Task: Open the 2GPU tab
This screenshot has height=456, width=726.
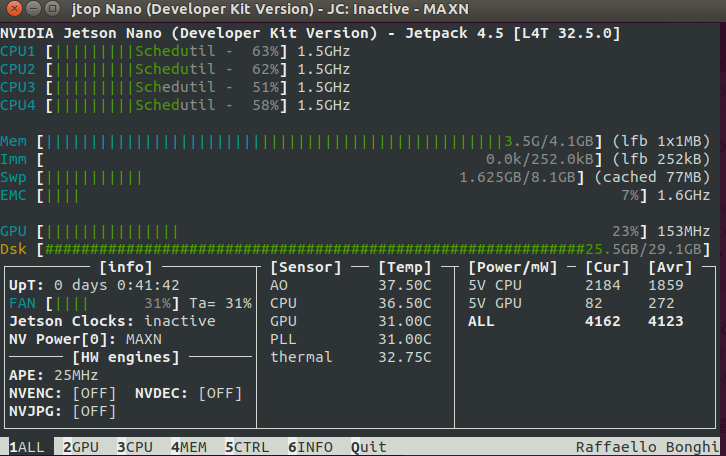Action: click(x=81, y=447)
